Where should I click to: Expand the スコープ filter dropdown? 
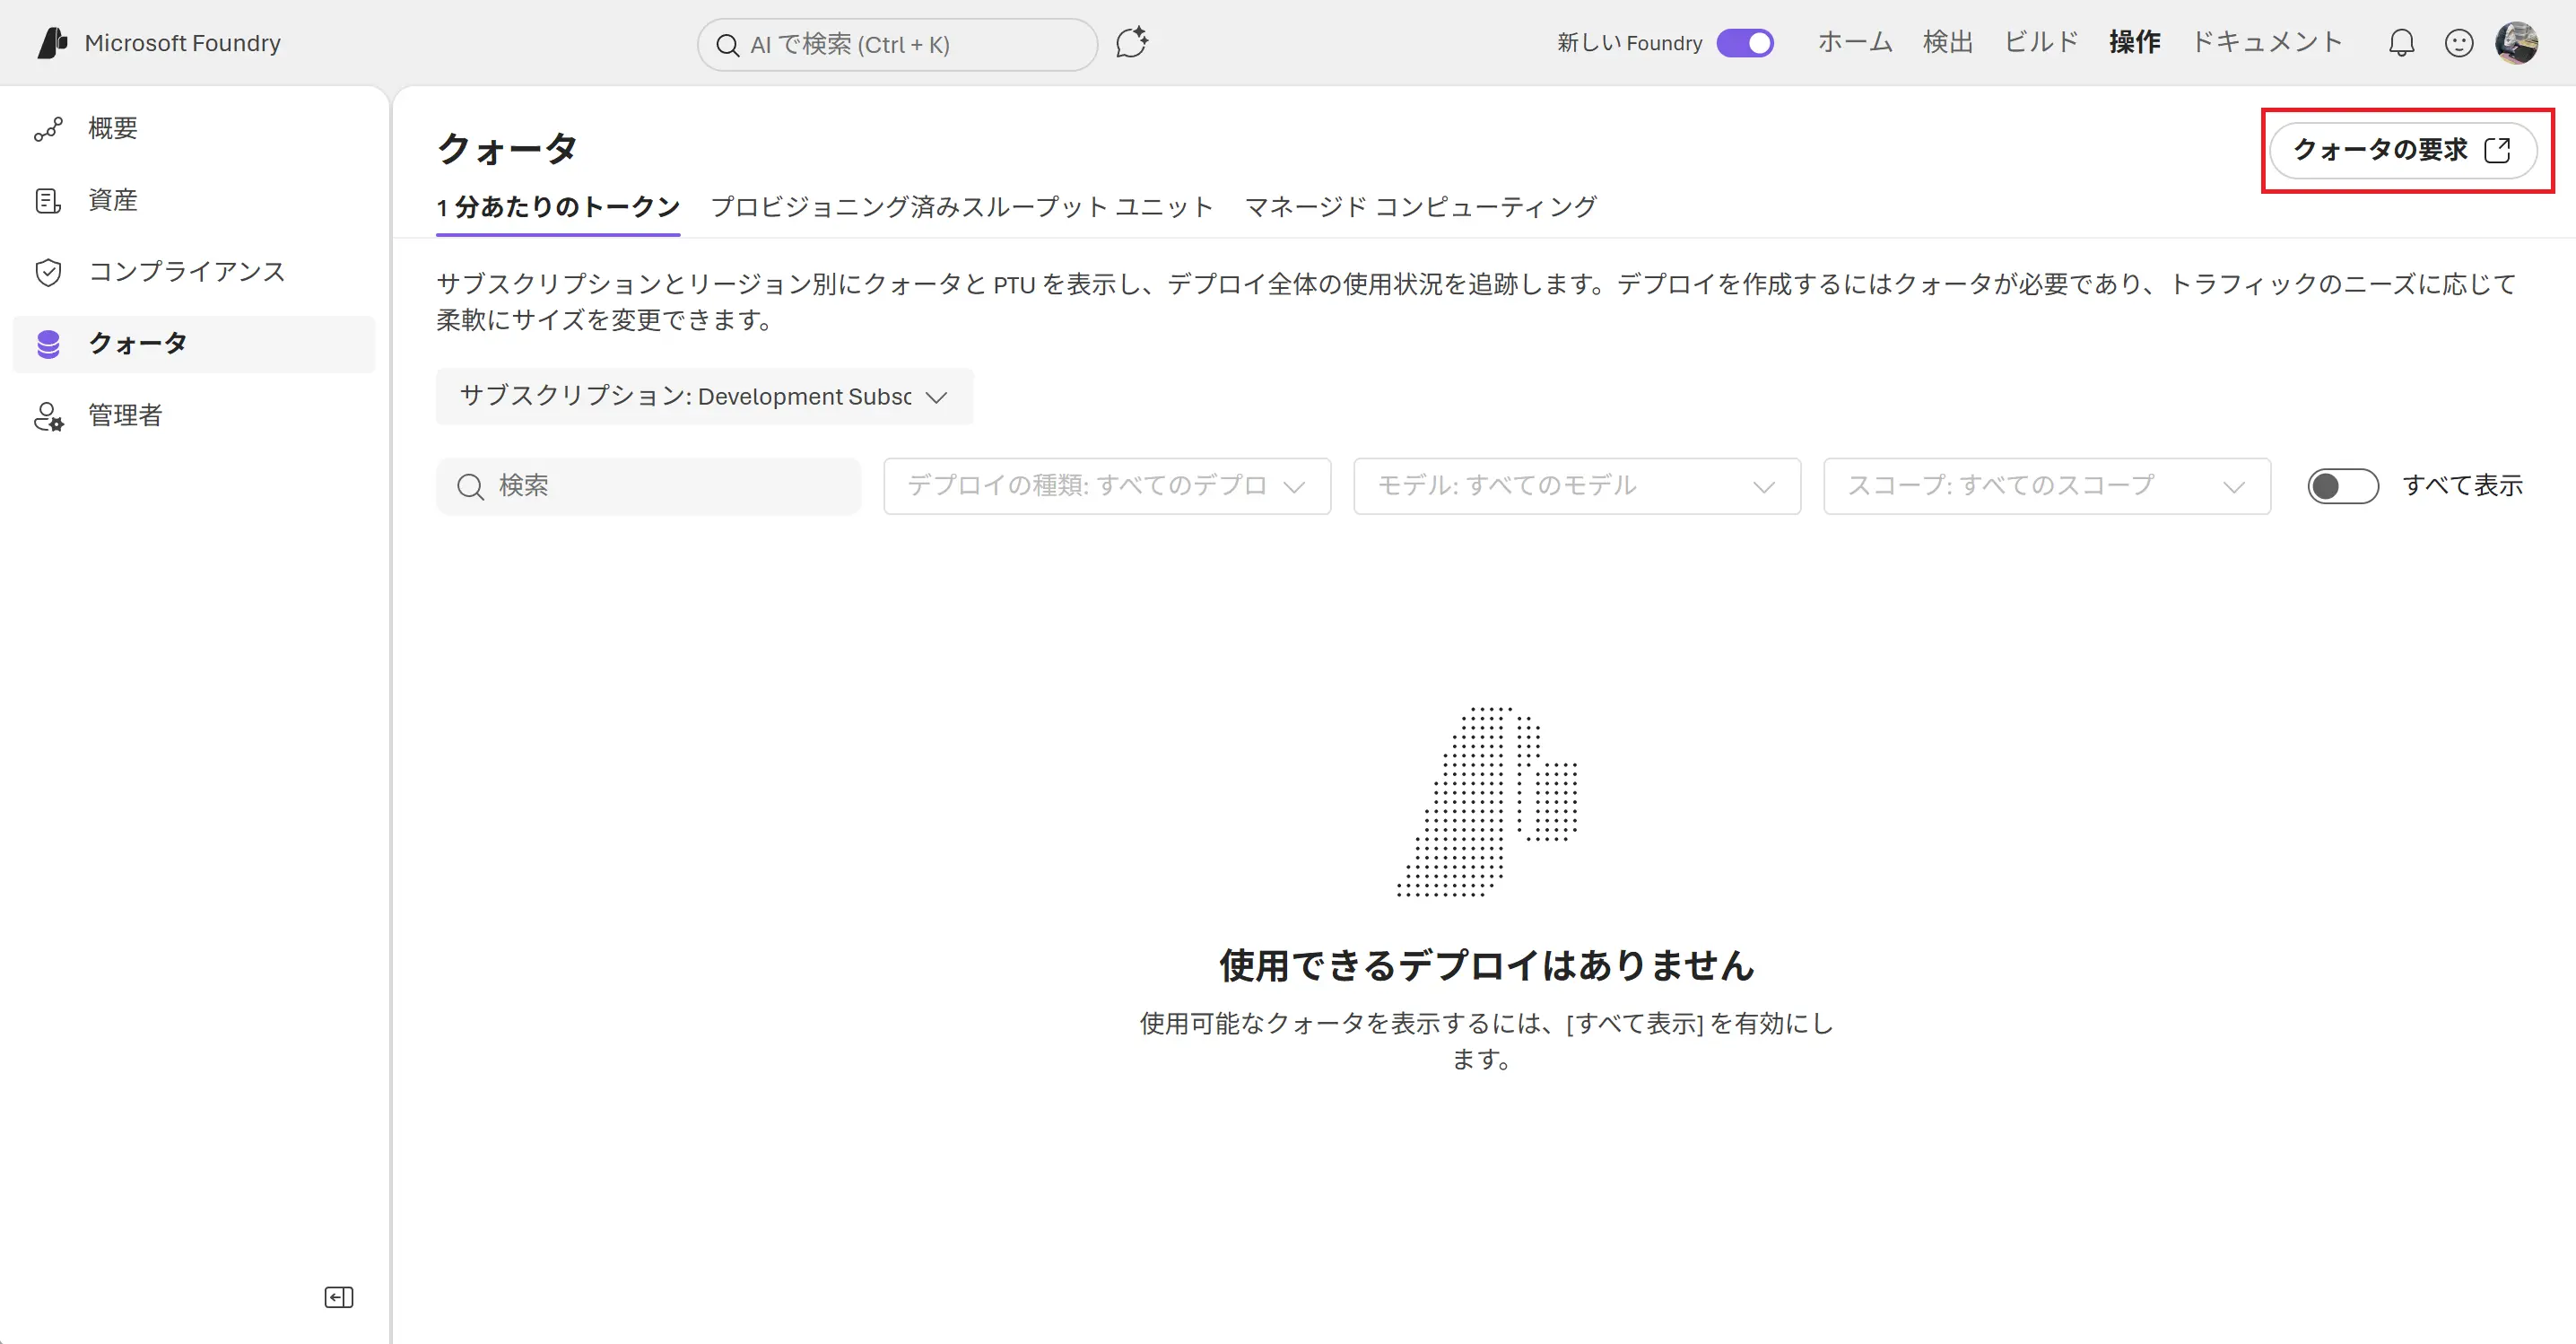[2047, 486]
